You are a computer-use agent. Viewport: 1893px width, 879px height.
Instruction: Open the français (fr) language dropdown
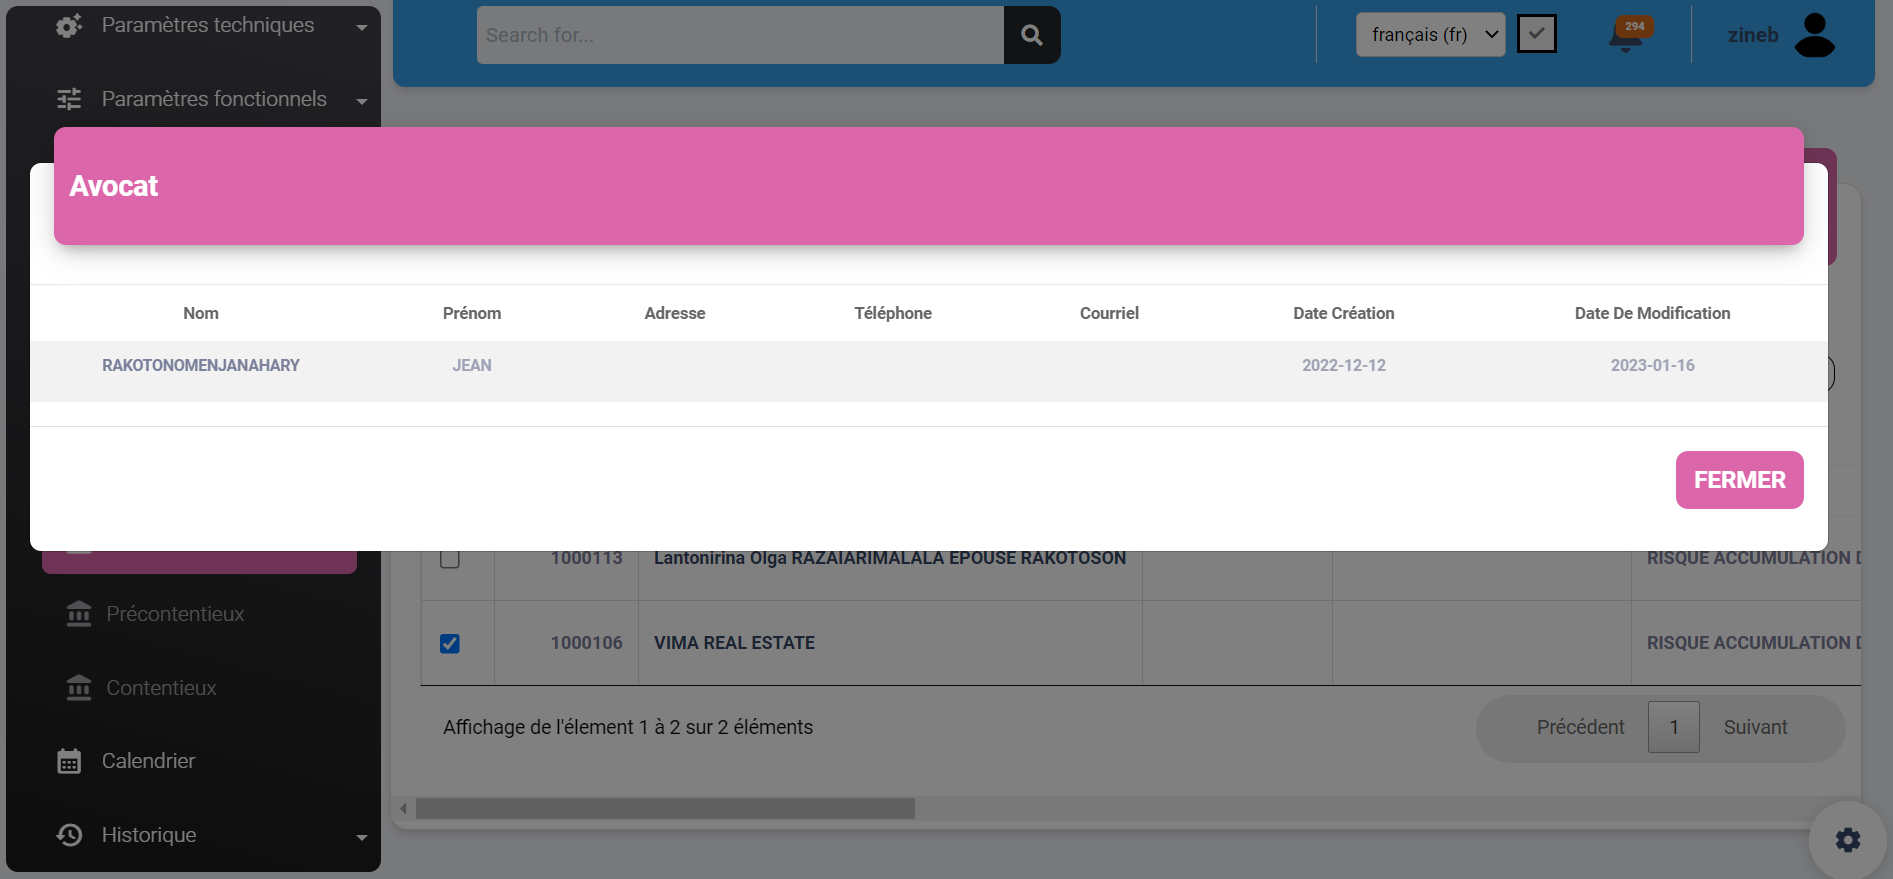pos(1430,35)
